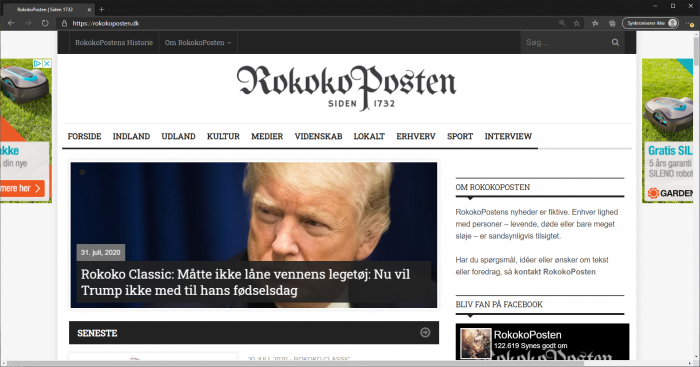The width and height of the screenshot is (700, 367).
Task: Add this page to favorites with star icon
Action: pyautogui.click(x=576, y=23)
